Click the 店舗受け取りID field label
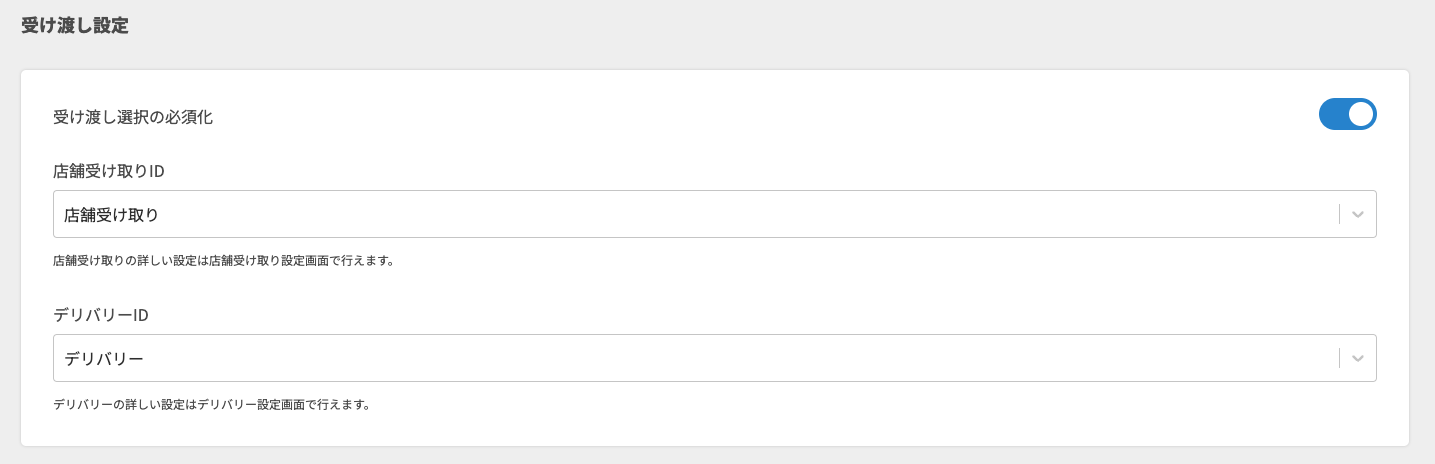 108,171
